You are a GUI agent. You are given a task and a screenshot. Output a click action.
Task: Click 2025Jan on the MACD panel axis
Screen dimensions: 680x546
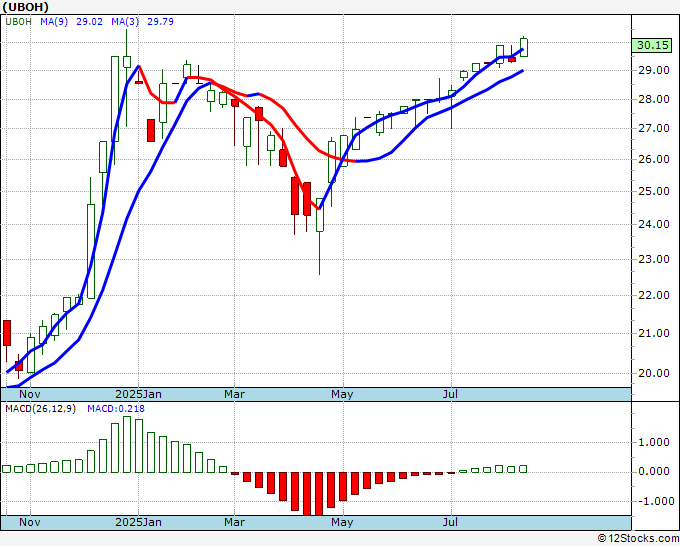[138, 522]
